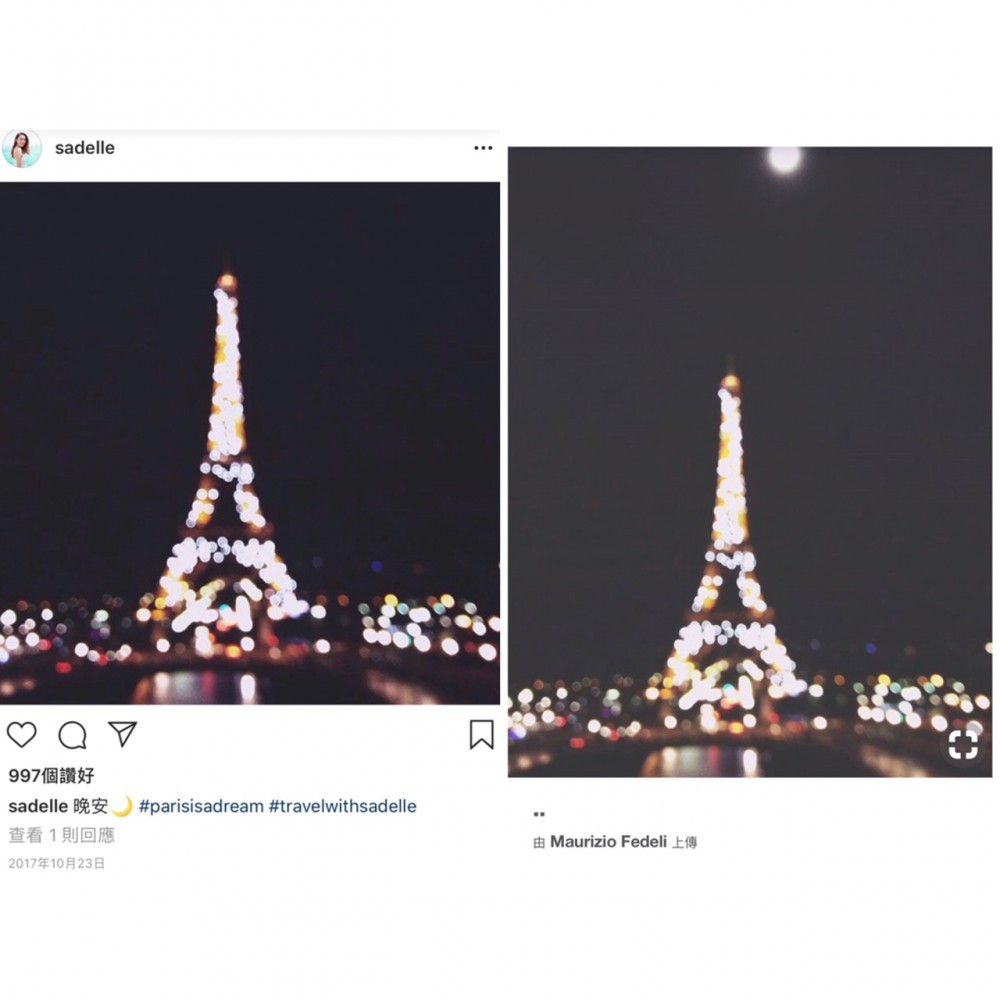Click sadelle username in the caption
Image resolution: width=1000 pixels, height=1000 pixels.
tap(38, 806)
